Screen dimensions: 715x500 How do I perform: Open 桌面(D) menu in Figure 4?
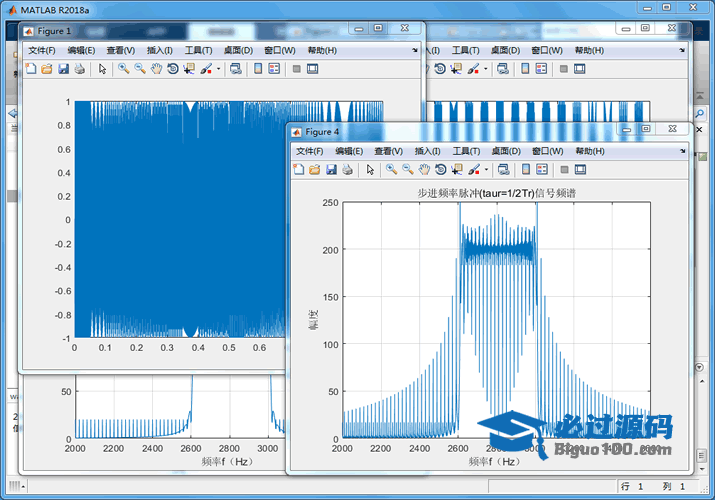(506, 151)
